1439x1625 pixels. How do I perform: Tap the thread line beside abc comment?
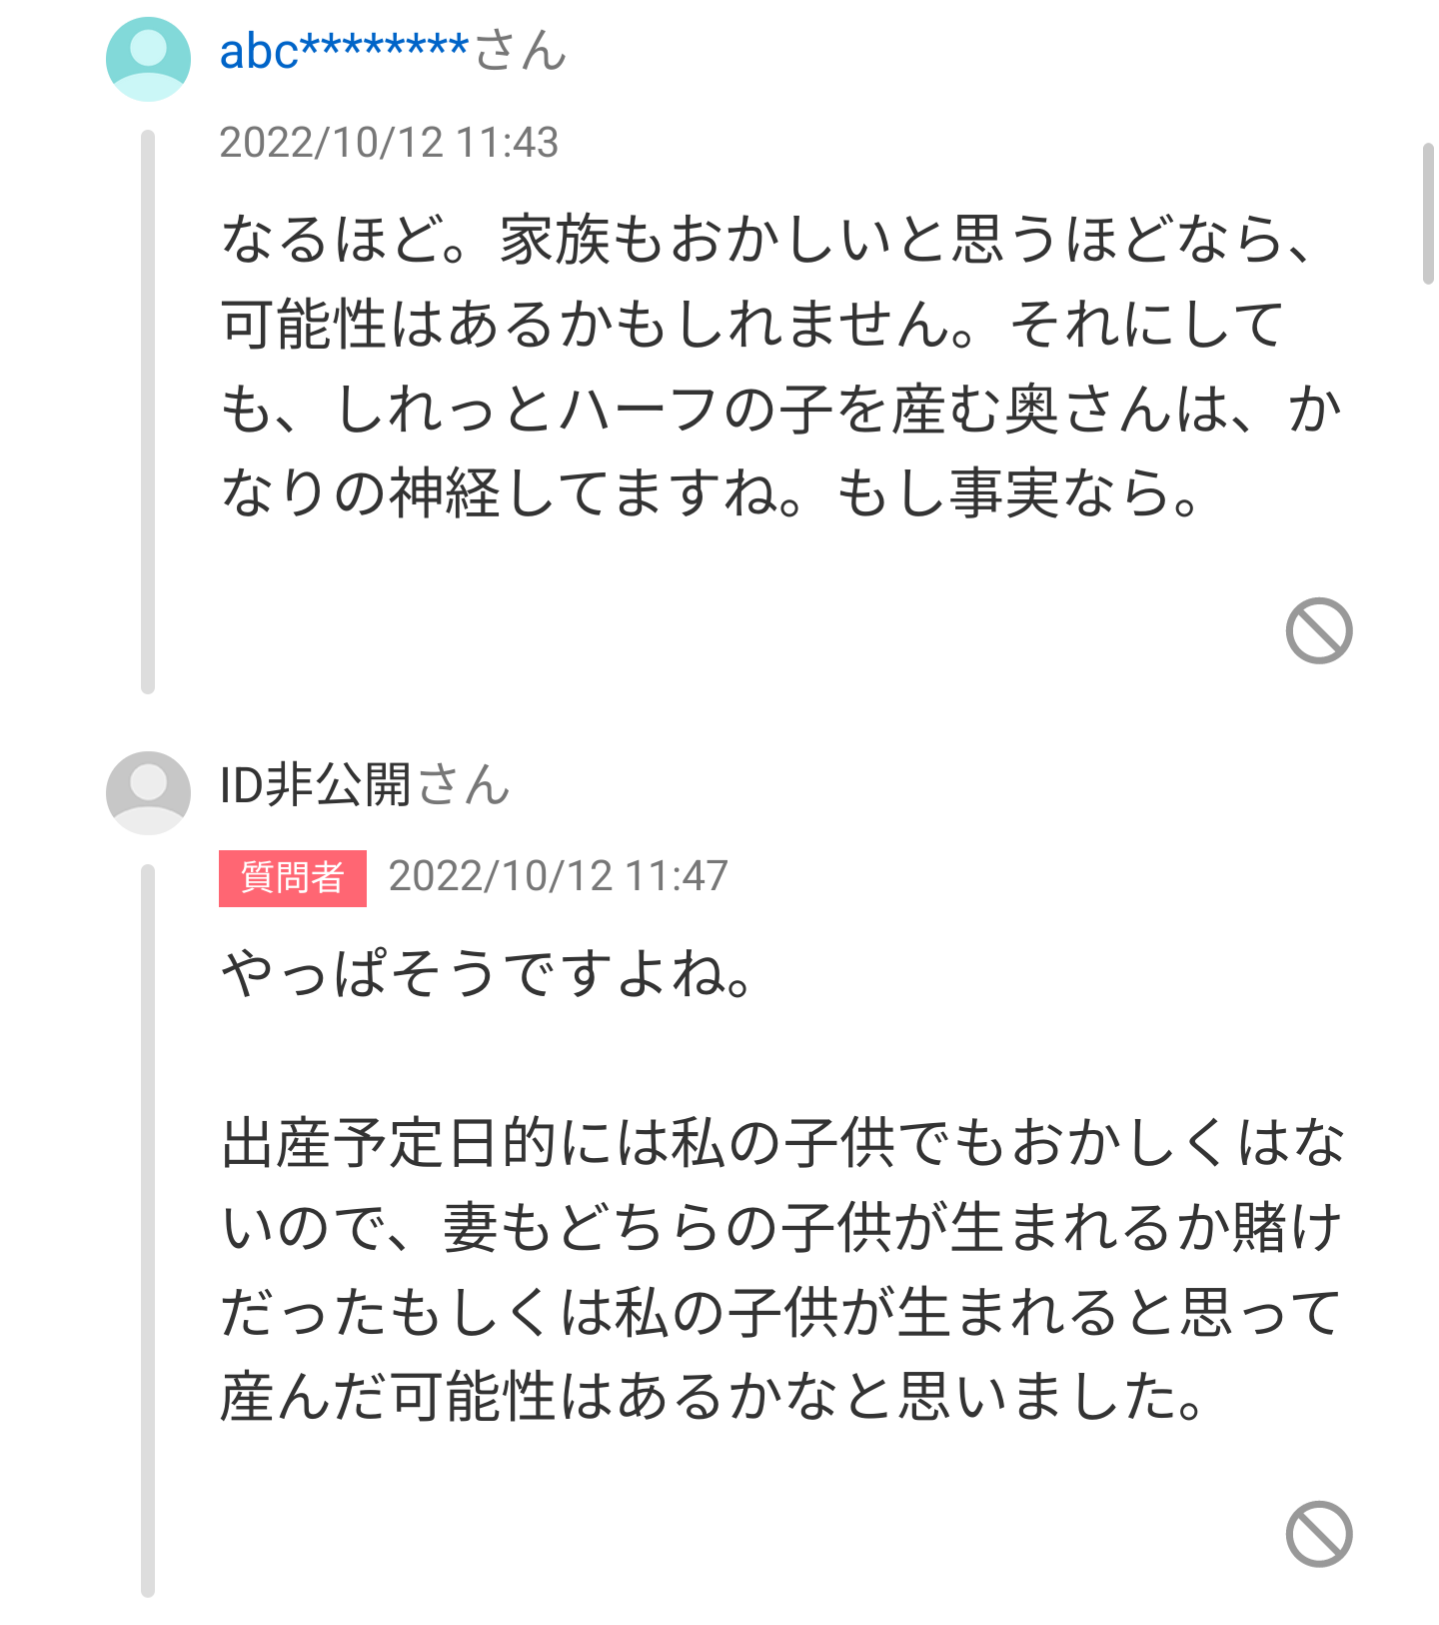(x=148, y=411)
